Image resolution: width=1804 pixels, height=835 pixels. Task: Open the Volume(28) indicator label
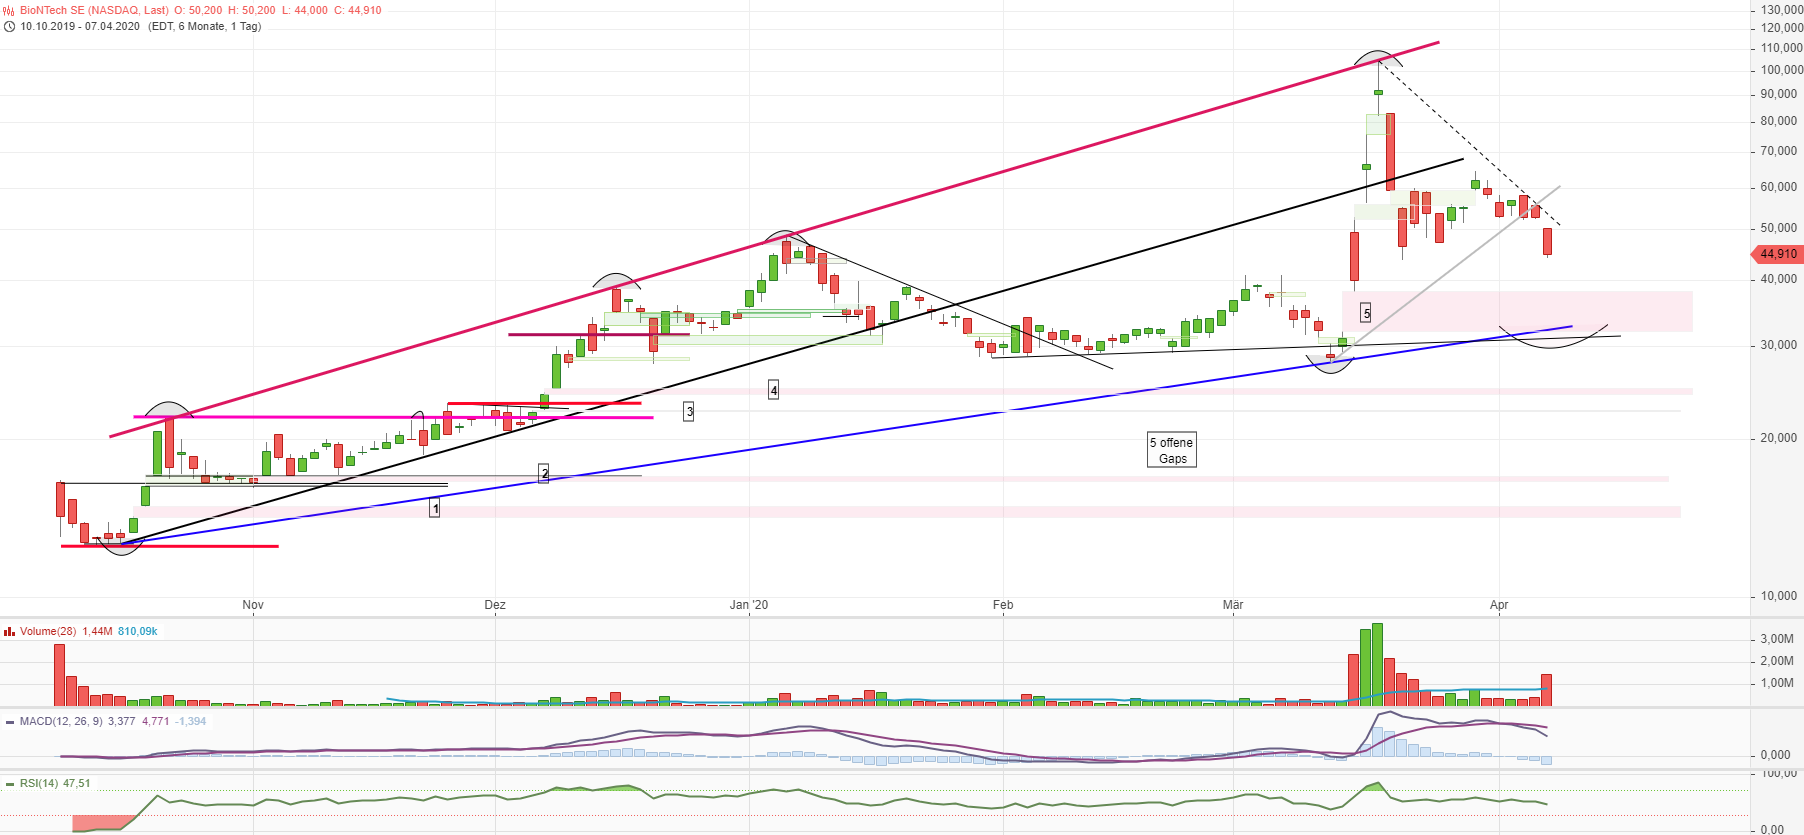(48, 631)
